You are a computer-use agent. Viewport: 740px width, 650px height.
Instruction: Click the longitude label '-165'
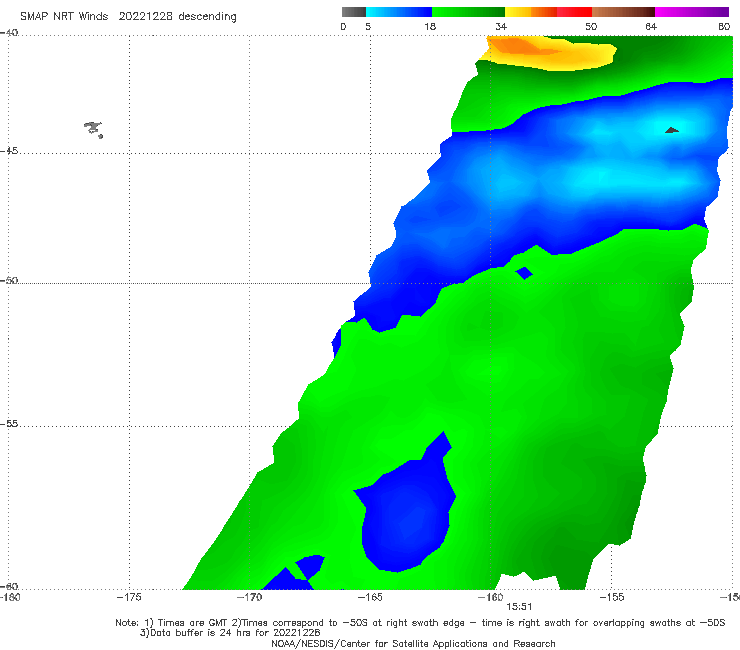(x=370, y=597)
